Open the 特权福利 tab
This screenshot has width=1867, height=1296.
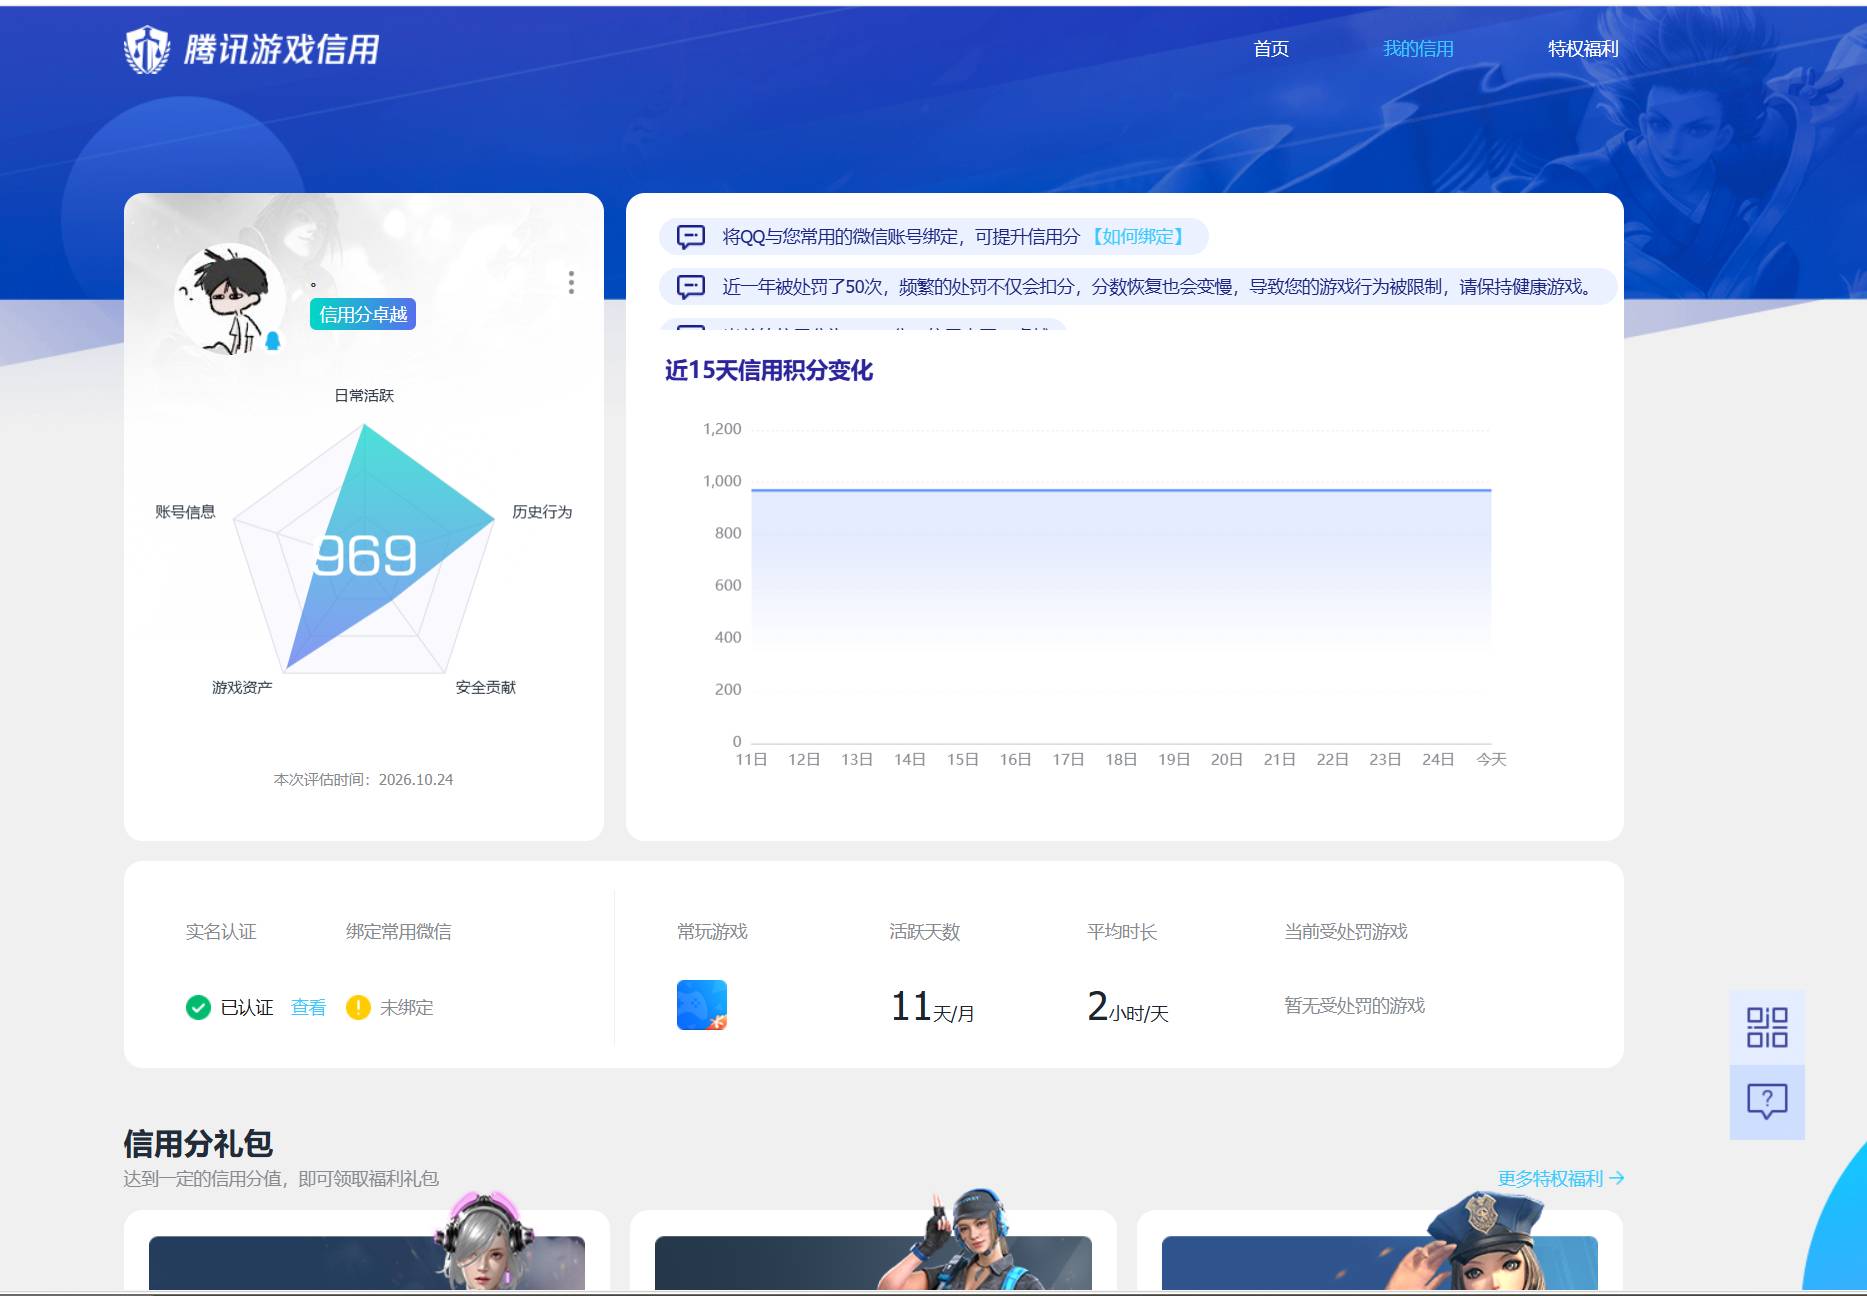[x=1583, y=49]
